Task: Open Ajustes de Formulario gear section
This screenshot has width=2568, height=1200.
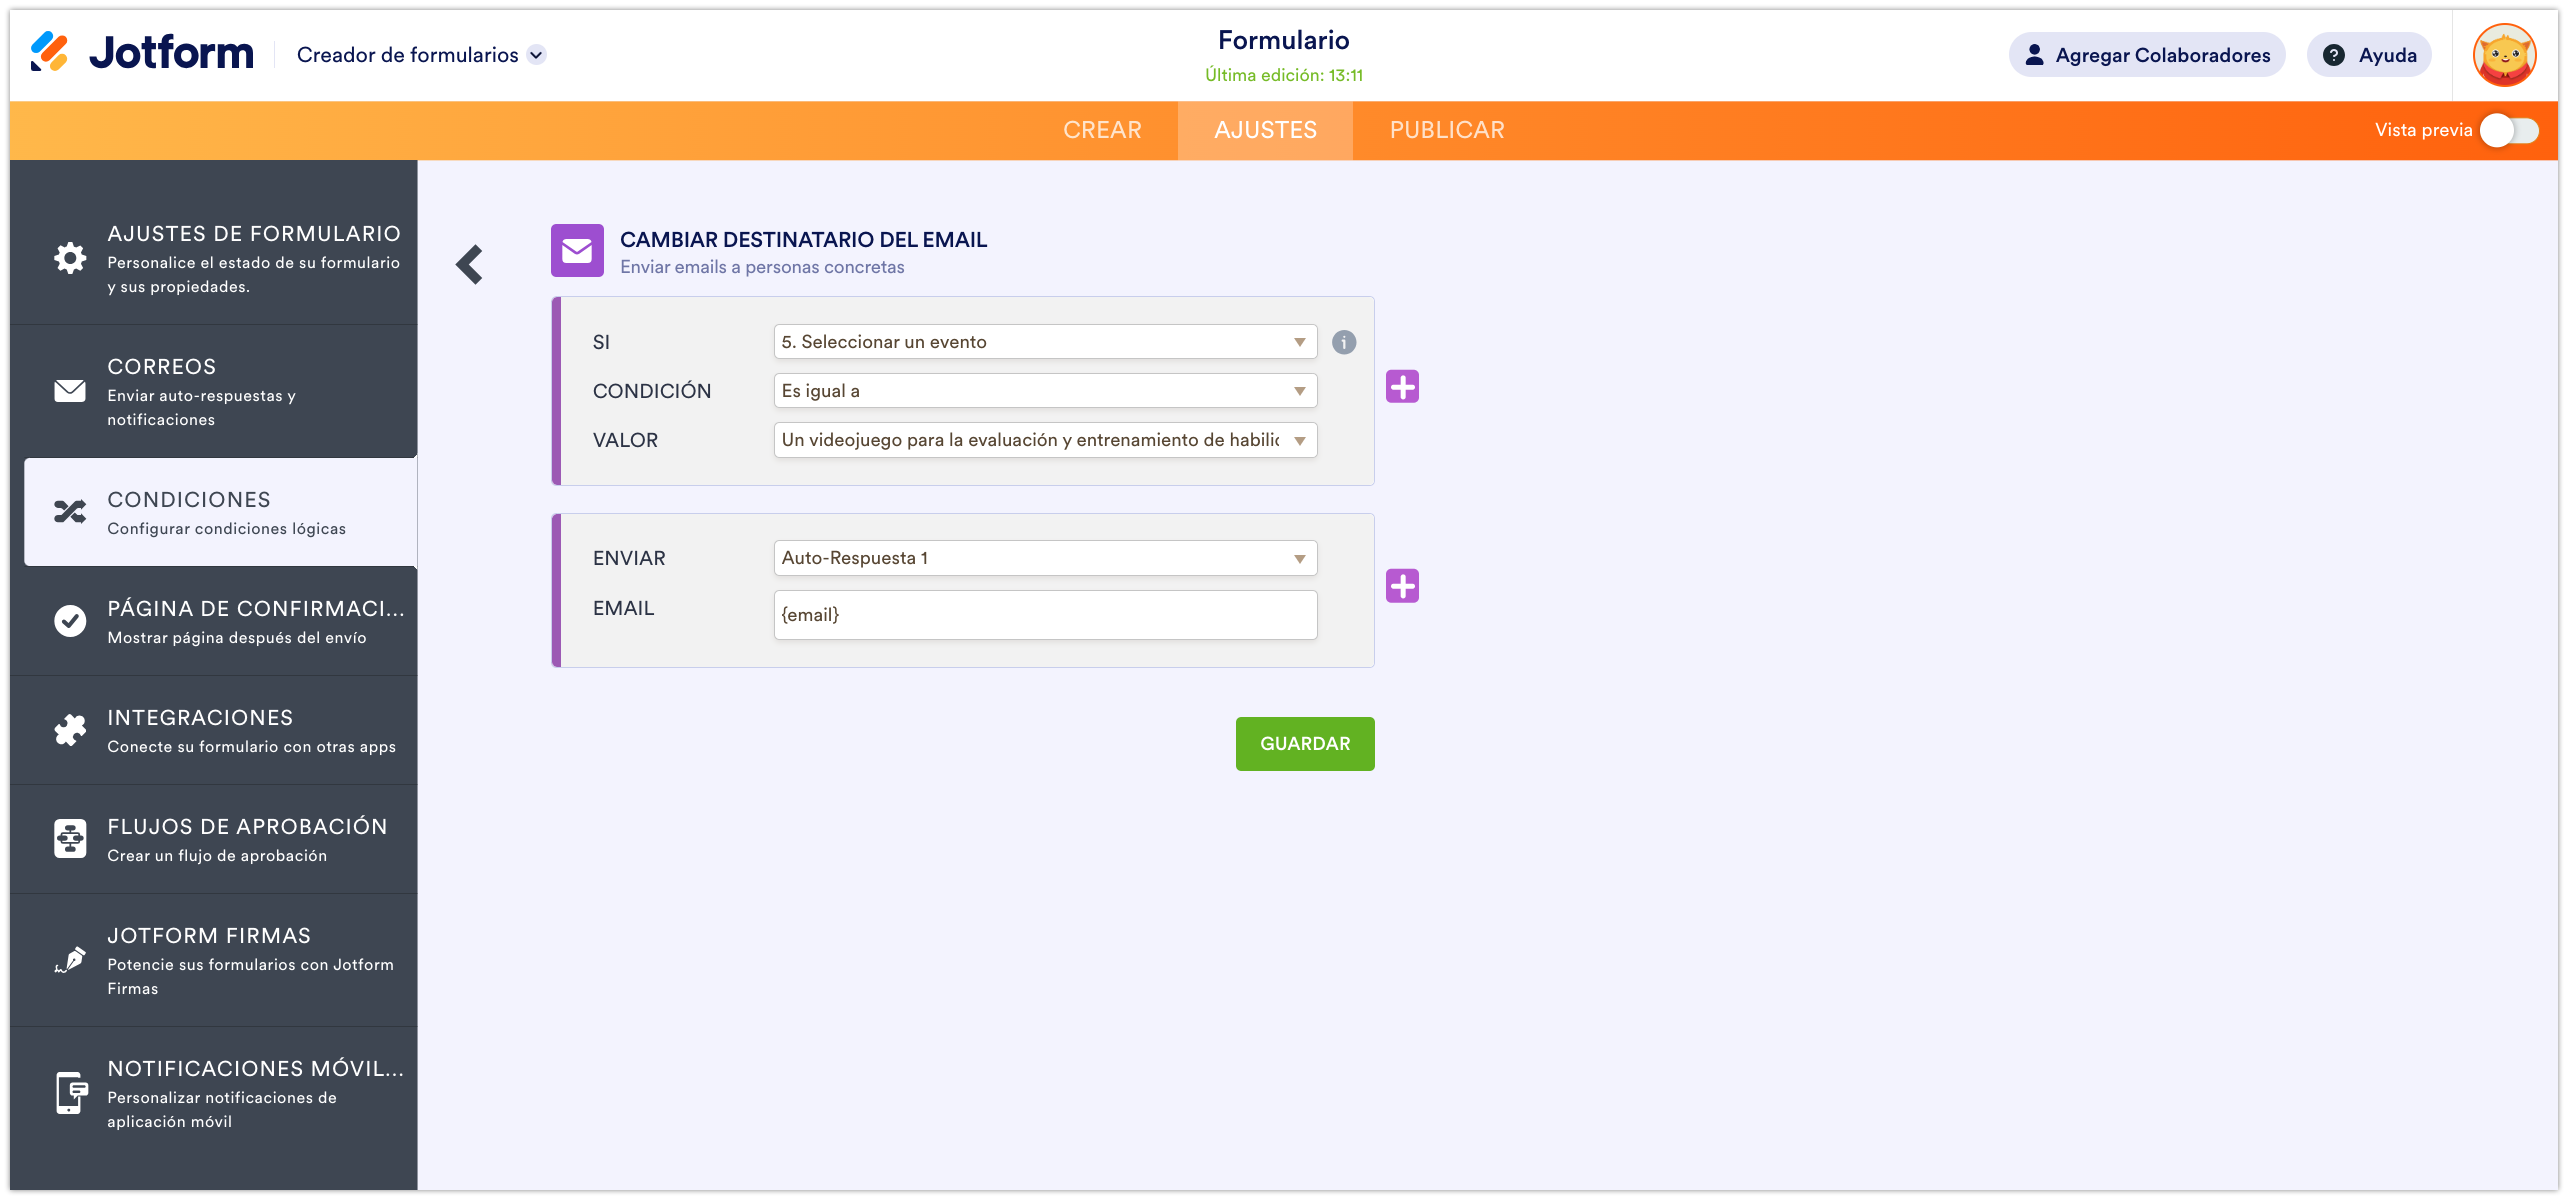Action: tap(214, 259)
